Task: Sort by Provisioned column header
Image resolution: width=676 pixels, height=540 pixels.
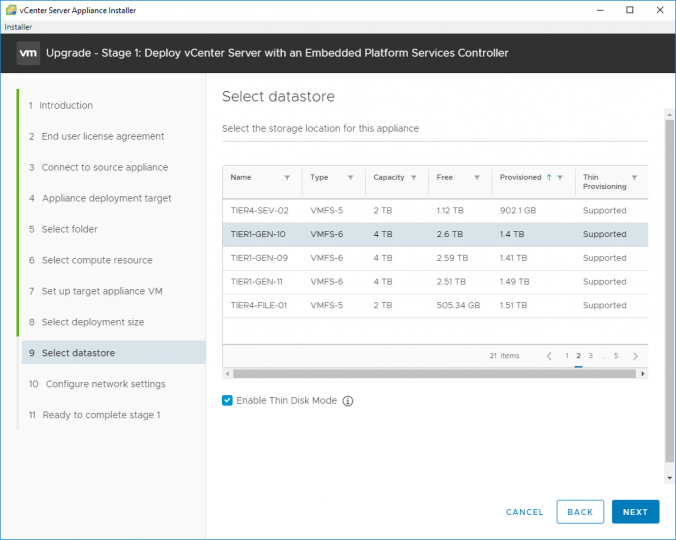Action: [520, 178]
